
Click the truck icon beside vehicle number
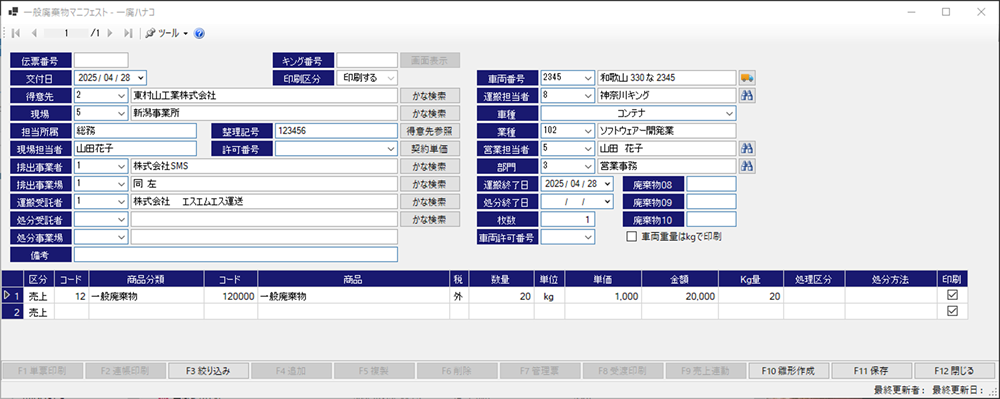pos(747,78)
